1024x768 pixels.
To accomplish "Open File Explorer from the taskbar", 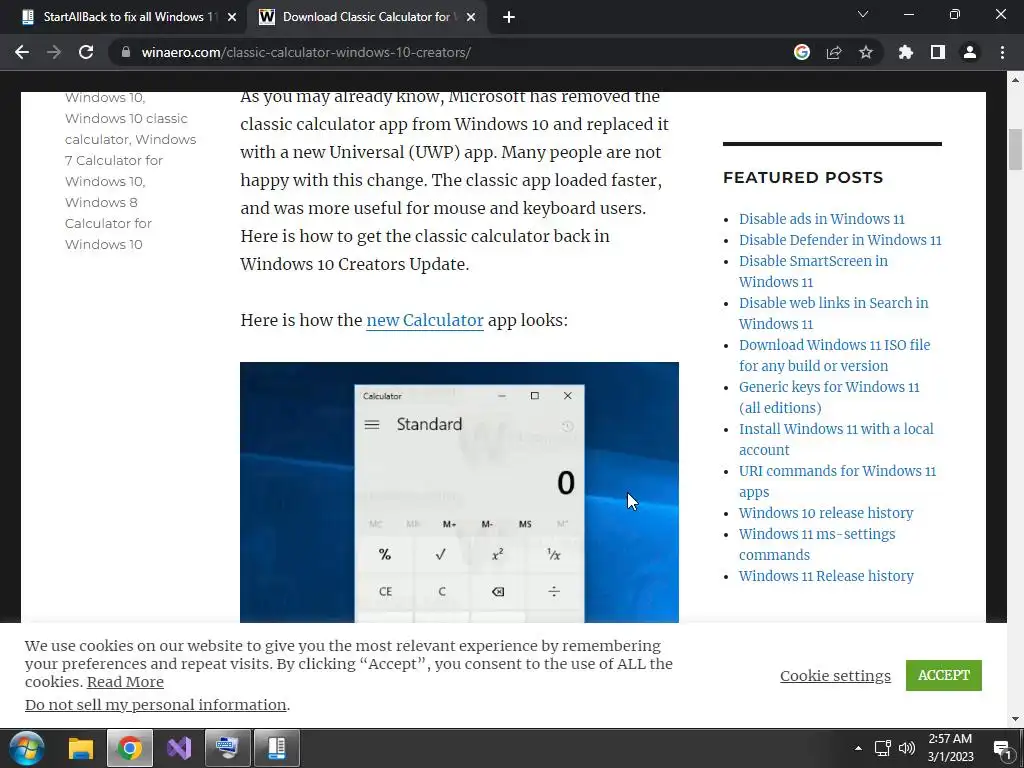I will [81, 748].
